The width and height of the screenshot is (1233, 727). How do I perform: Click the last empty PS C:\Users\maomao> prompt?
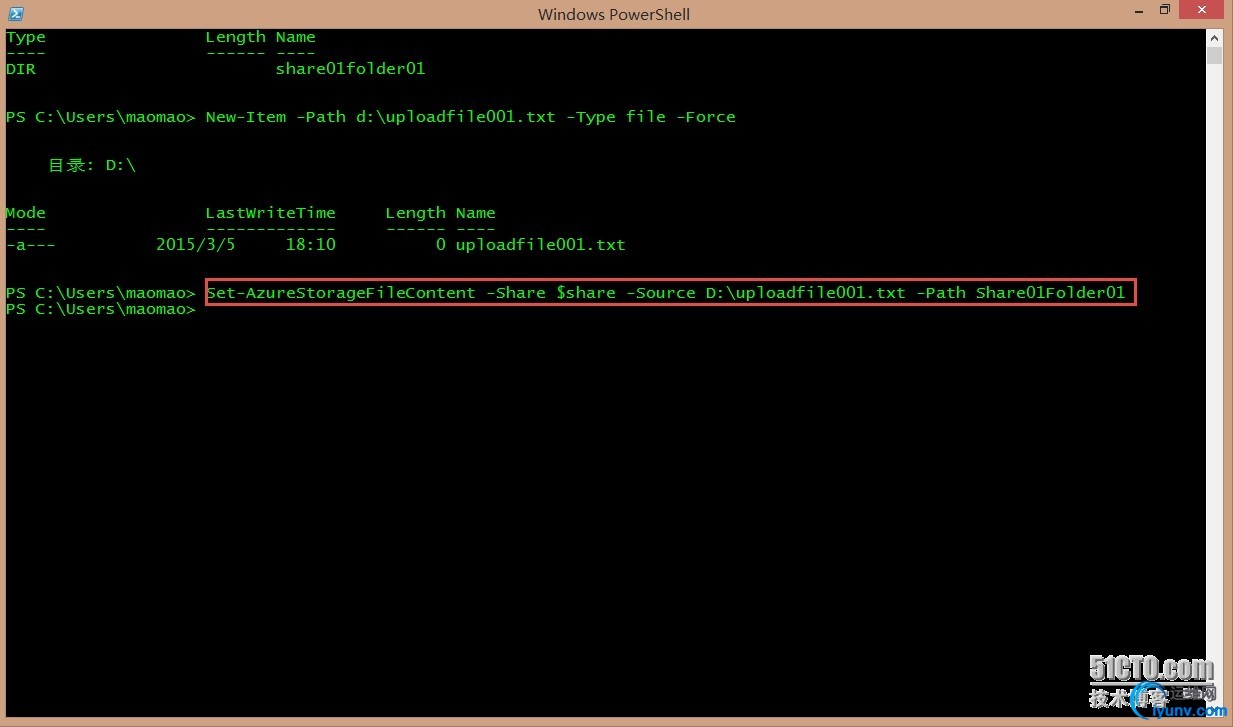point(100,309)
